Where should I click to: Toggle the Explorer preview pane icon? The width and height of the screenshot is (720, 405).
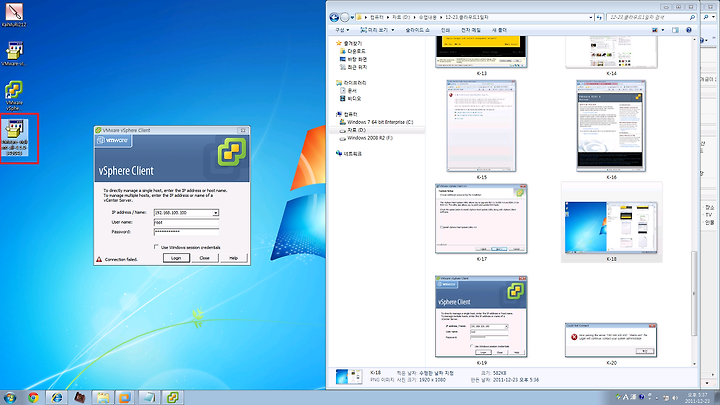coord(675,30)
